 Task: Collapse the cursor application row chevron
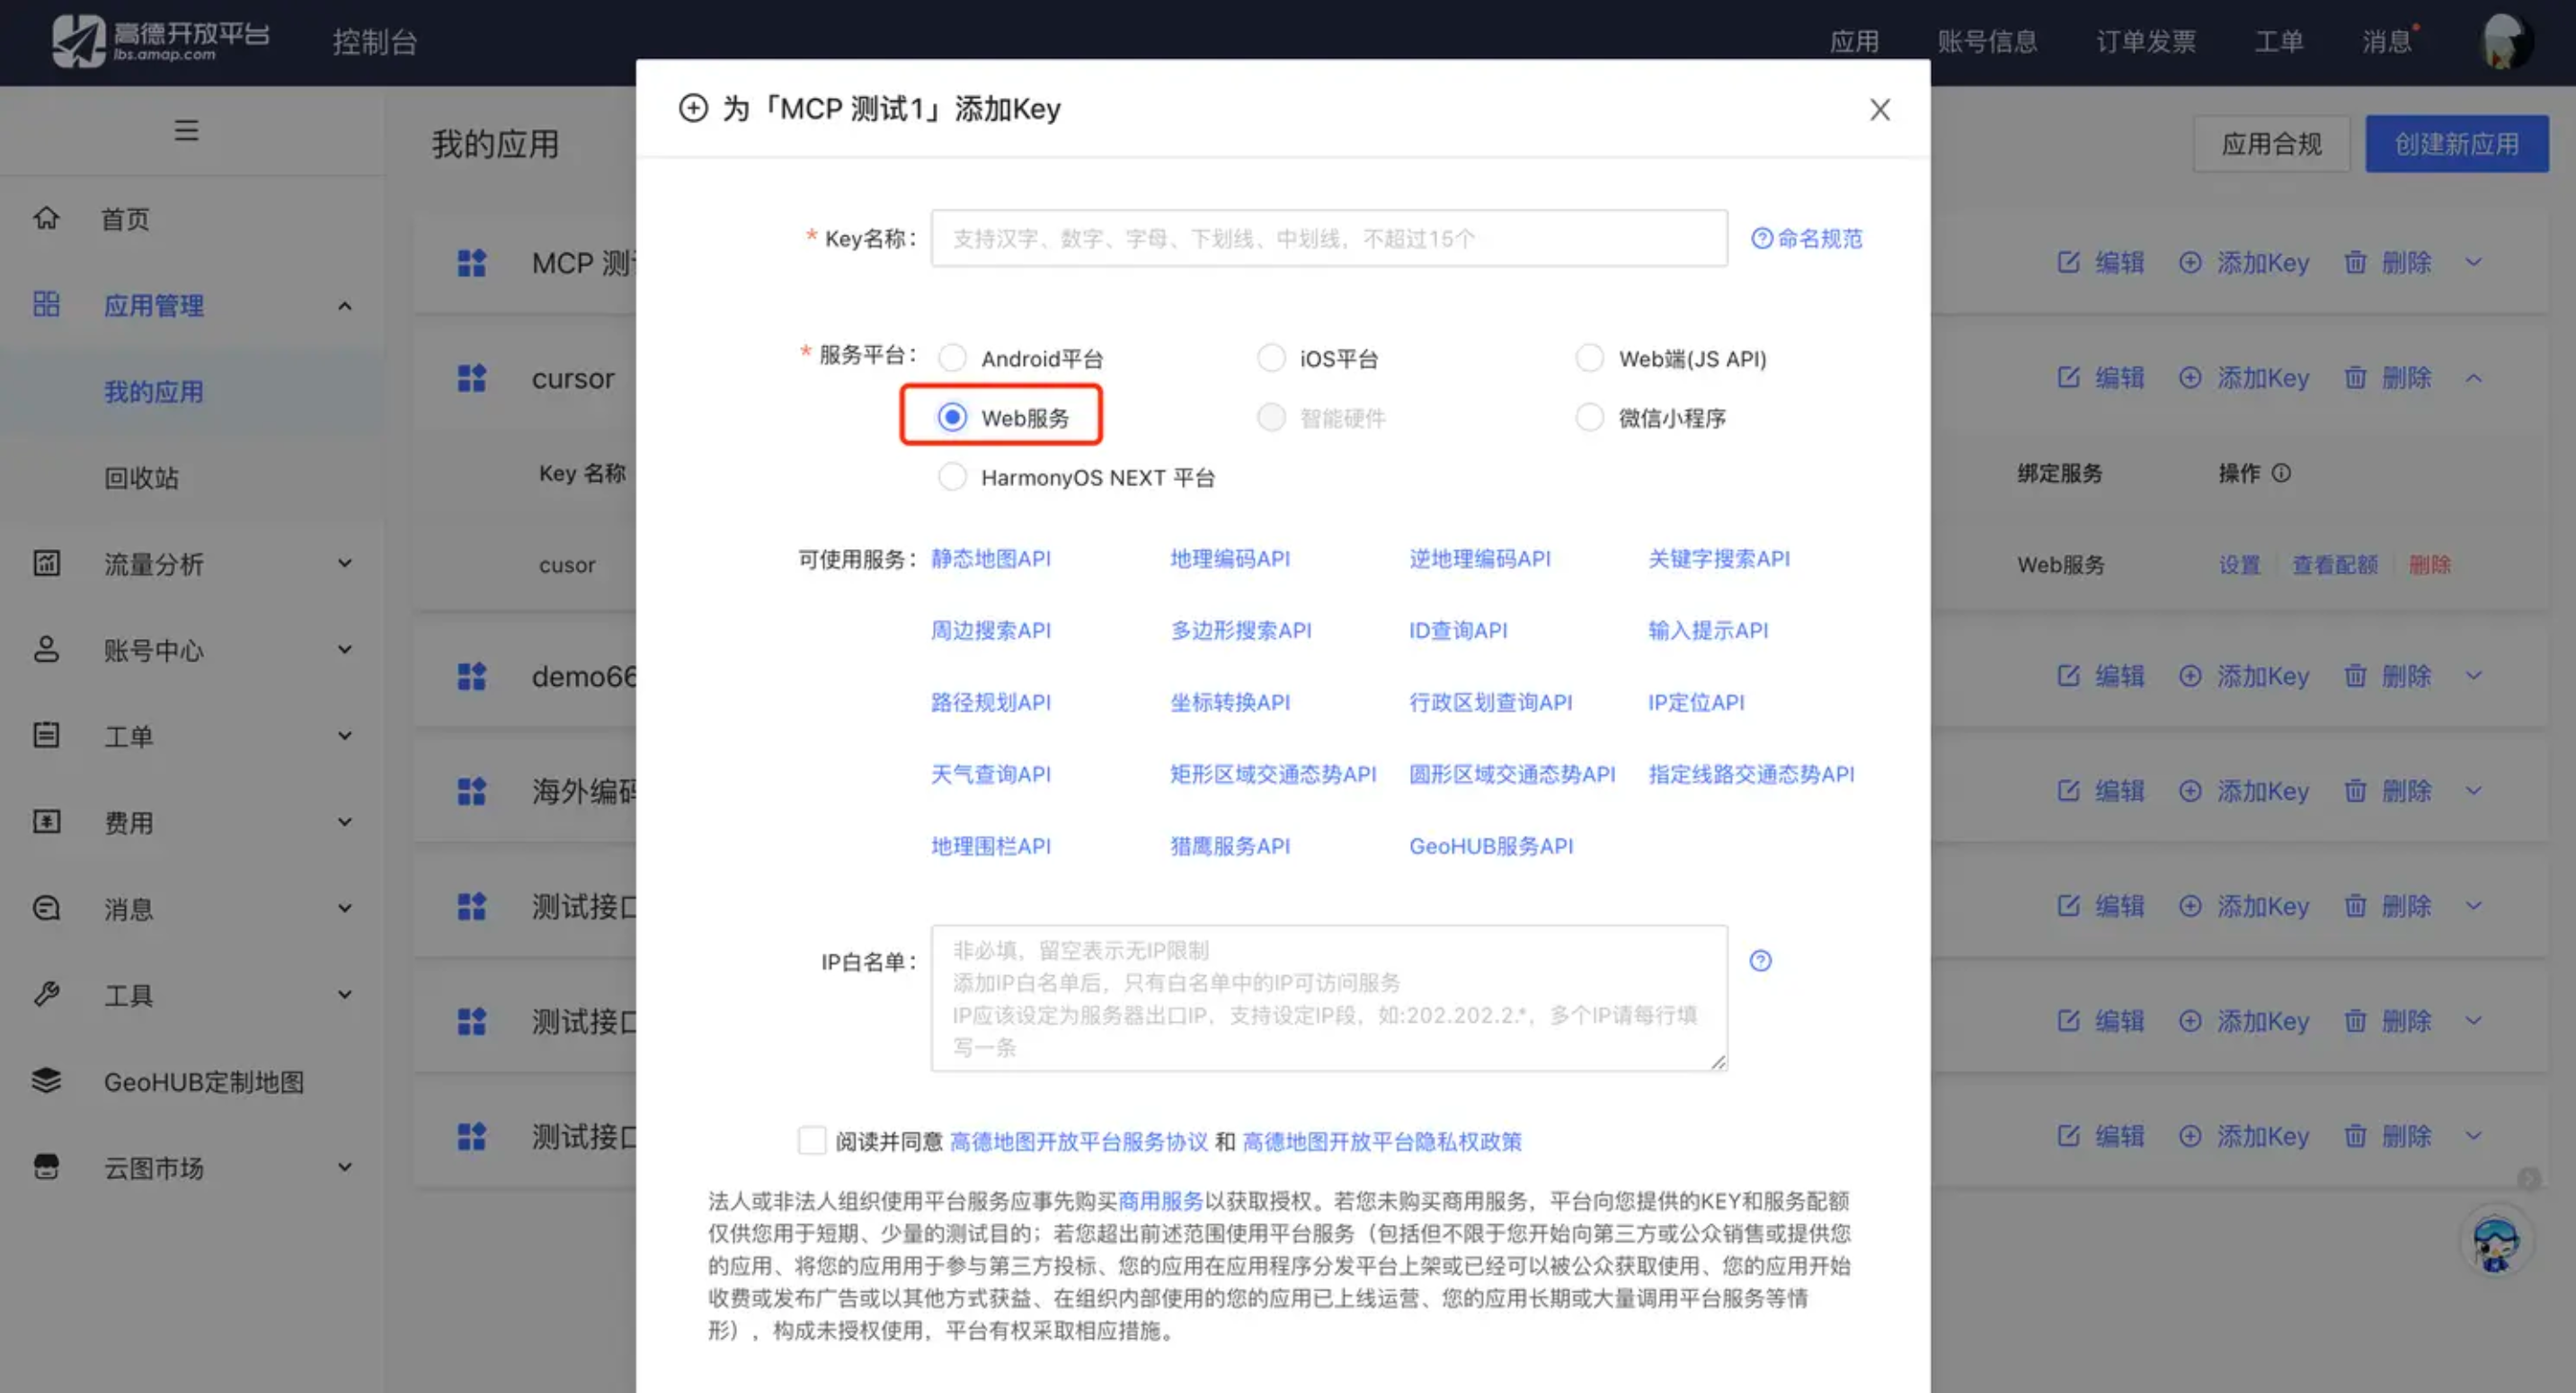[2473, 378]
